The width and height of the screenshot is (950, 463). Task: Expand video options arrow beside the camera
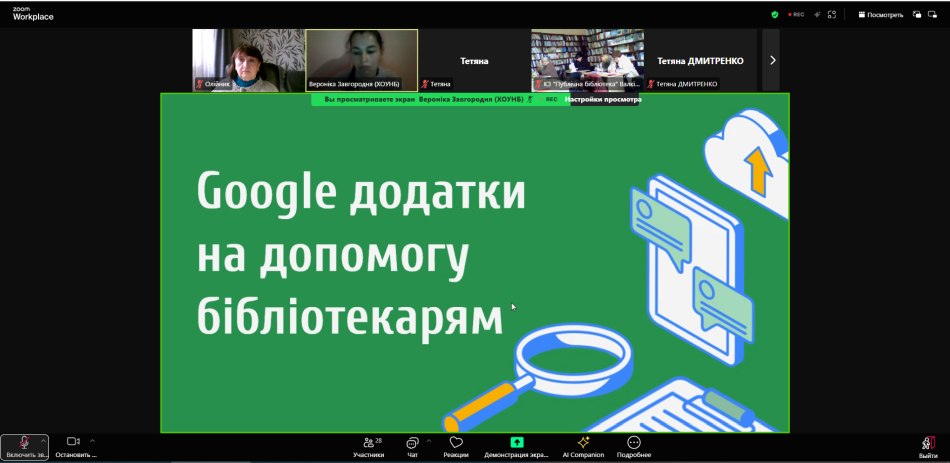pyautogui.click(x=92, y=440)
